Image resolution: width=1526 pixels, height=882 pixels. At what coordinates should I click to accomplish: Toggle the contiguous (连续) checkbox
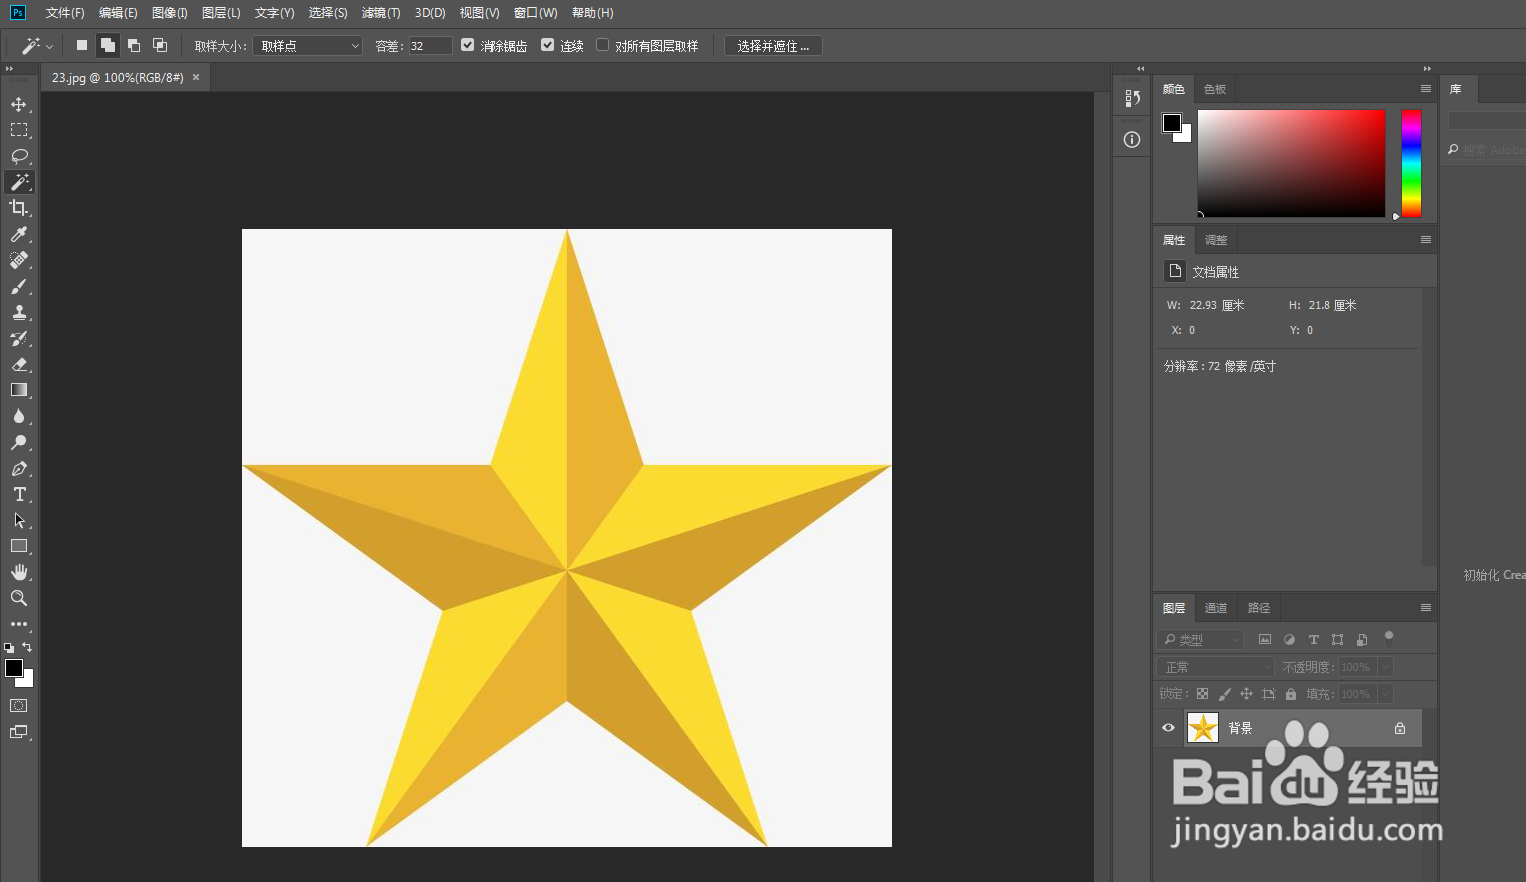click(x=547, y=45)
